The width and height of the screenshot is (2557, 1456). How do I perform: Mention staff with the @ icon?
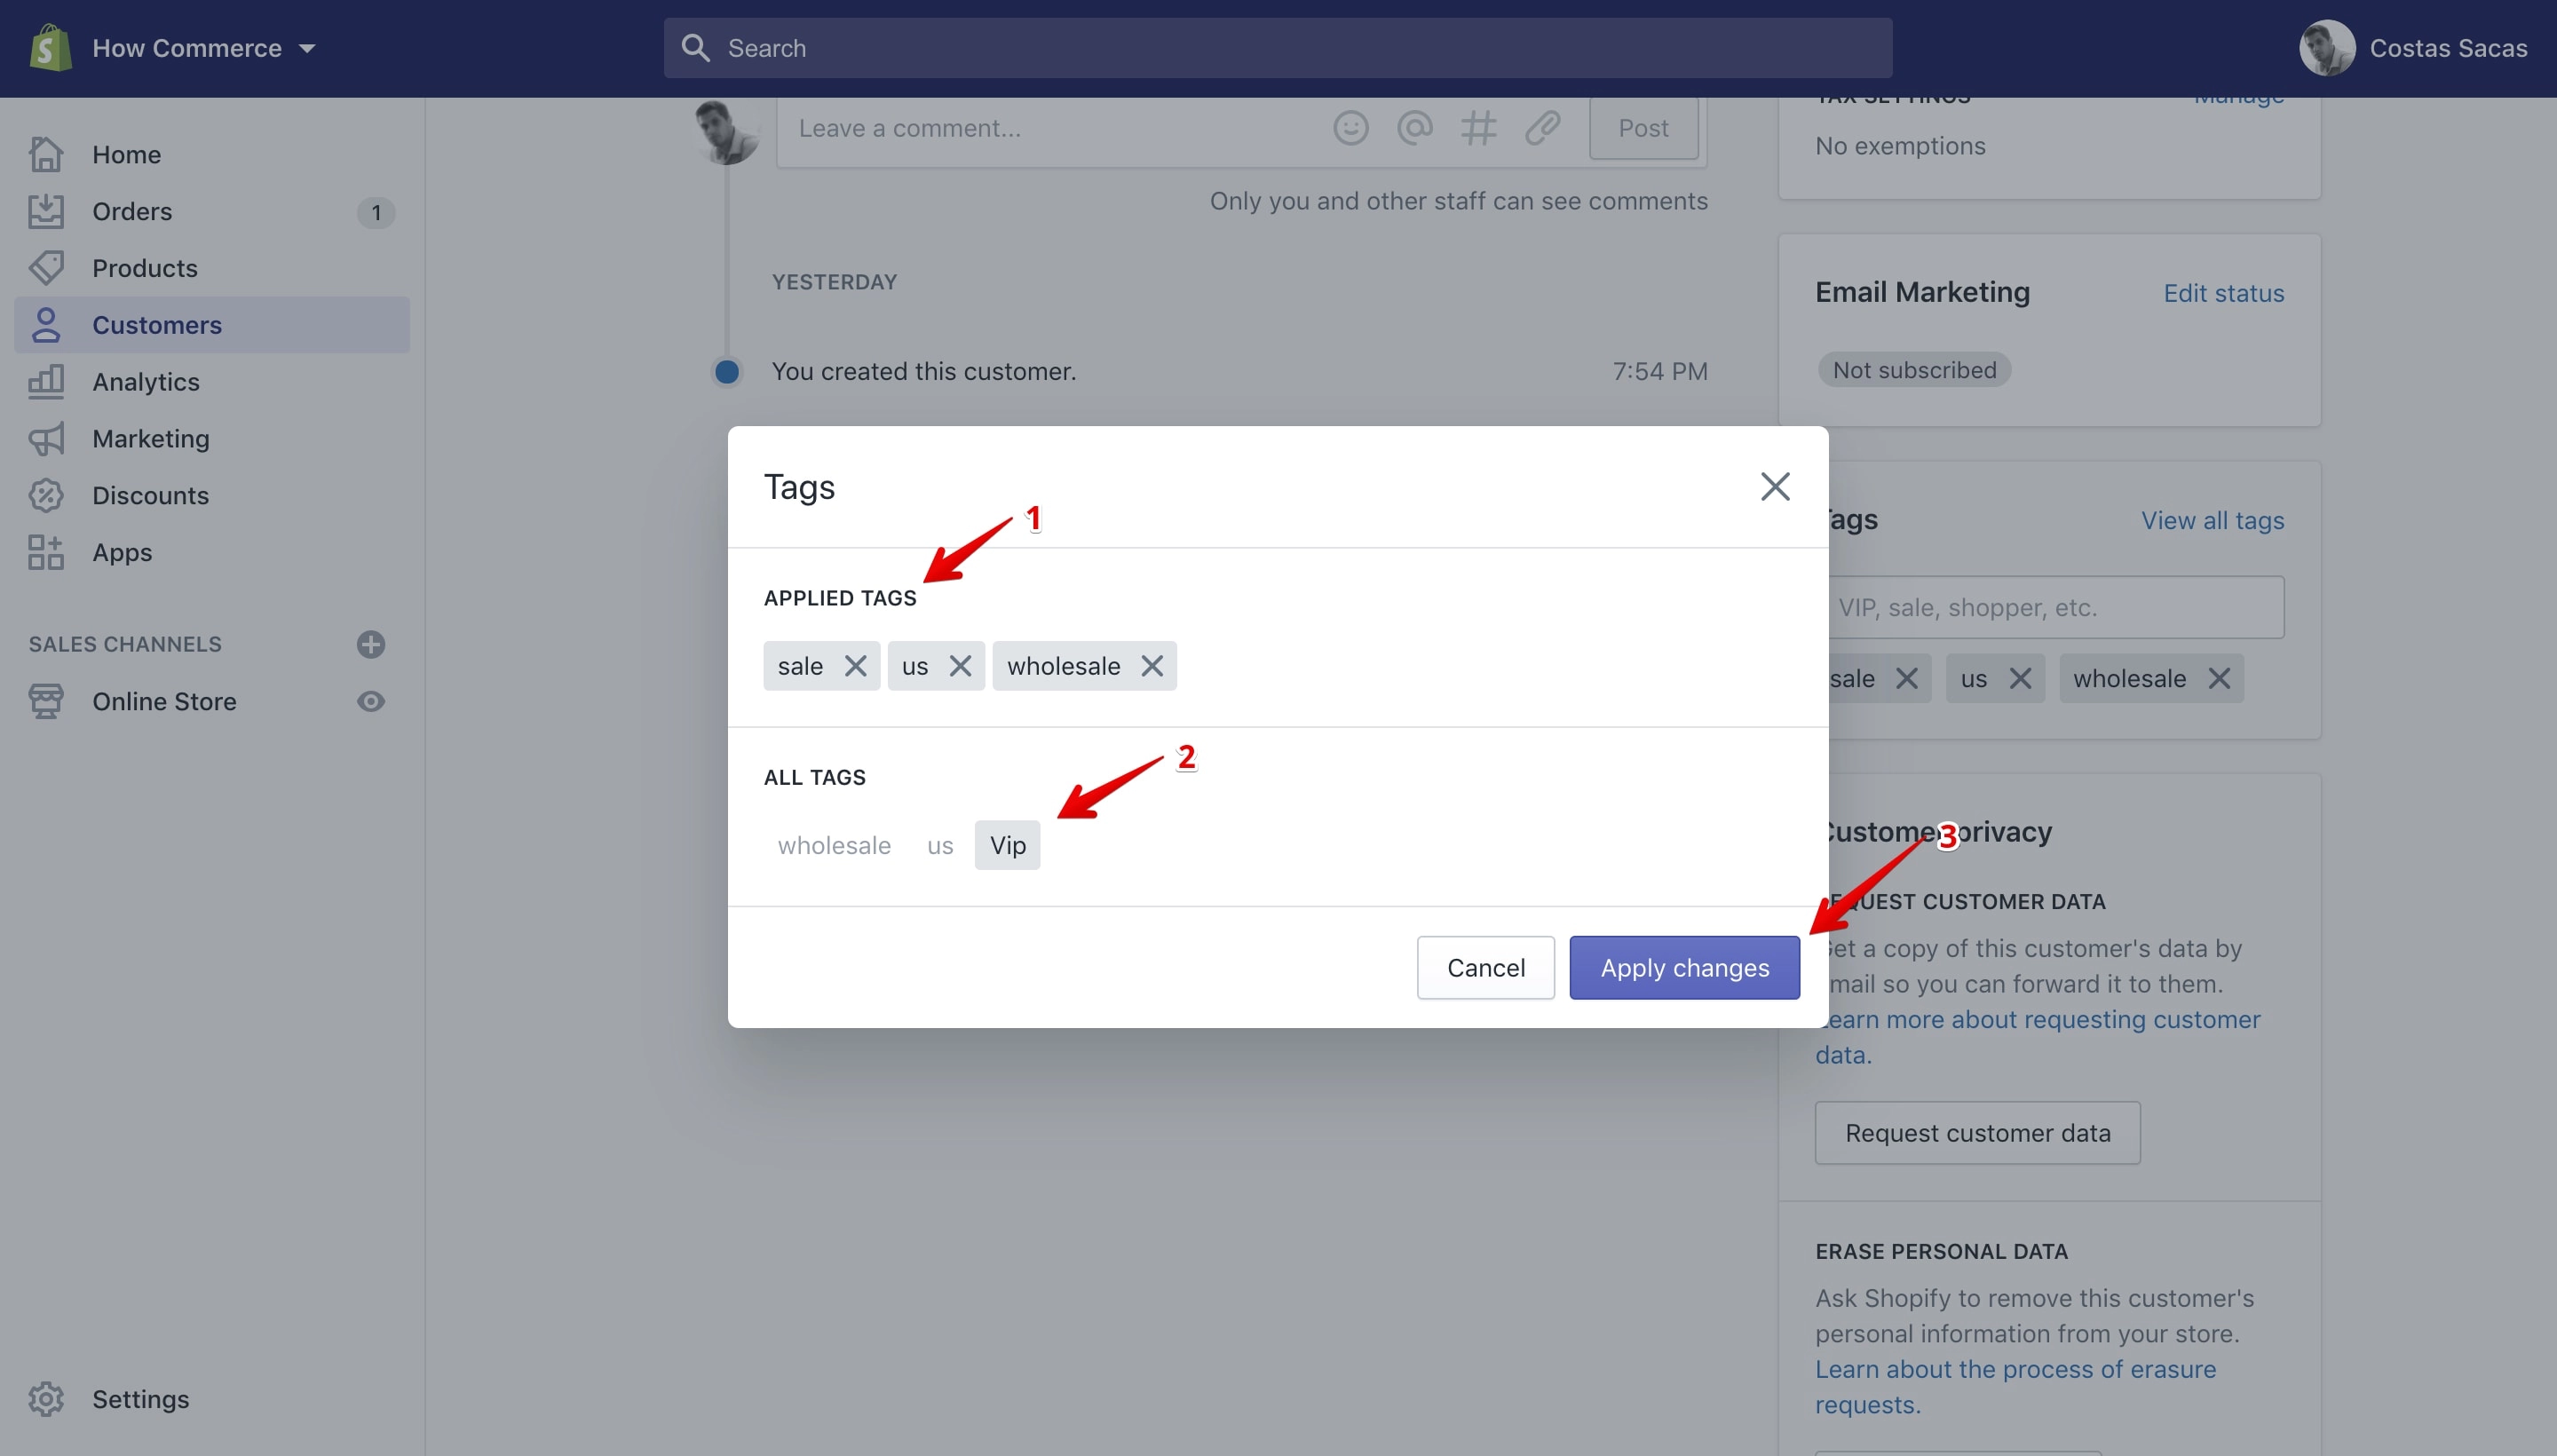pyautogui.click(x=1414, y=128)
